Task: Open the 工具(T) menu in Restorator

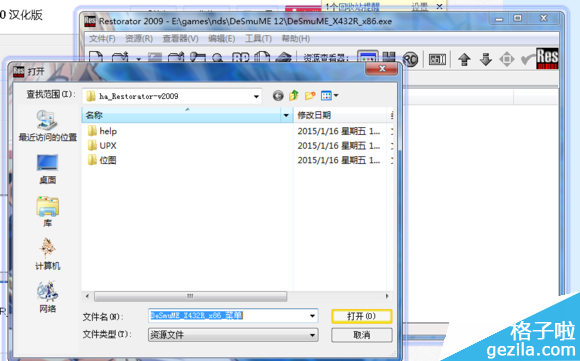Action: click(258, 39)
